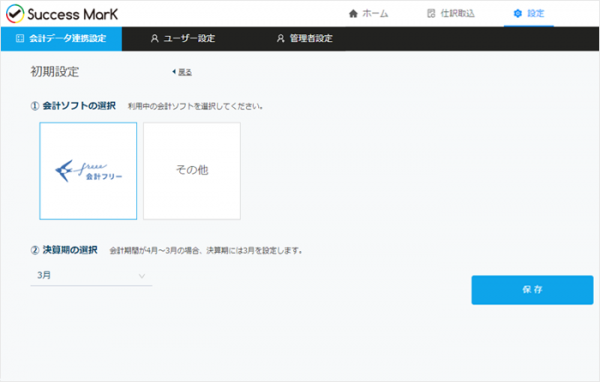Click the 会計期間が4月～3月 hint text
This screenshot has width=600, height=382.
point(206,251)
